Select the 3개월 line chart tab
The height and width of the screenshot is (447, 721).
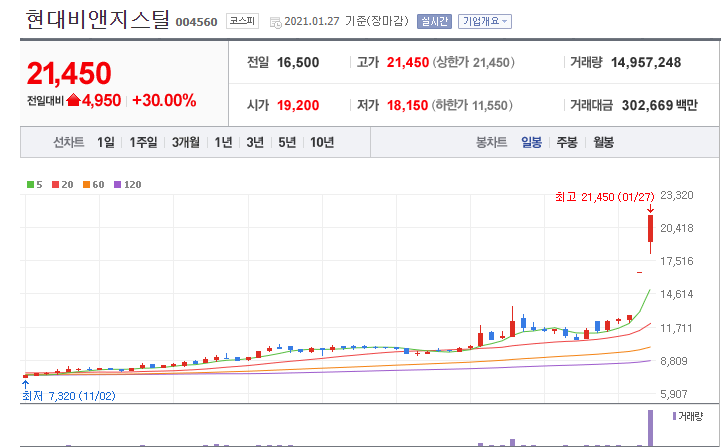(x=186, y=142)
